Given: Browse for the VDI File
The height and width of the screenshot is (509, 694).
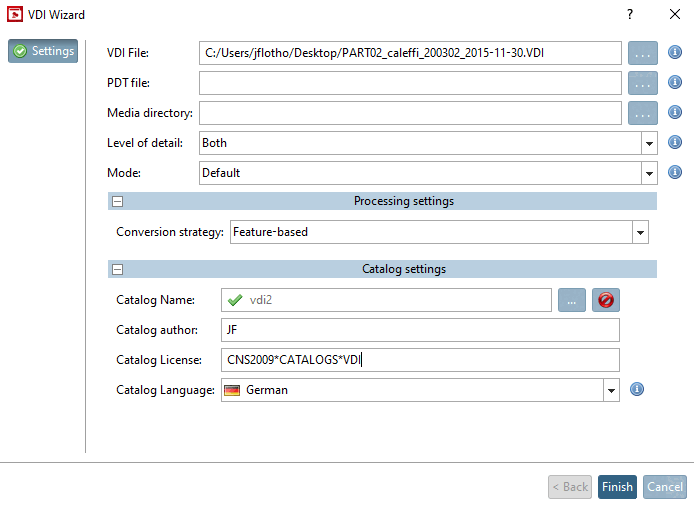Looking at the screenshot, I should (x=642, y=53).
